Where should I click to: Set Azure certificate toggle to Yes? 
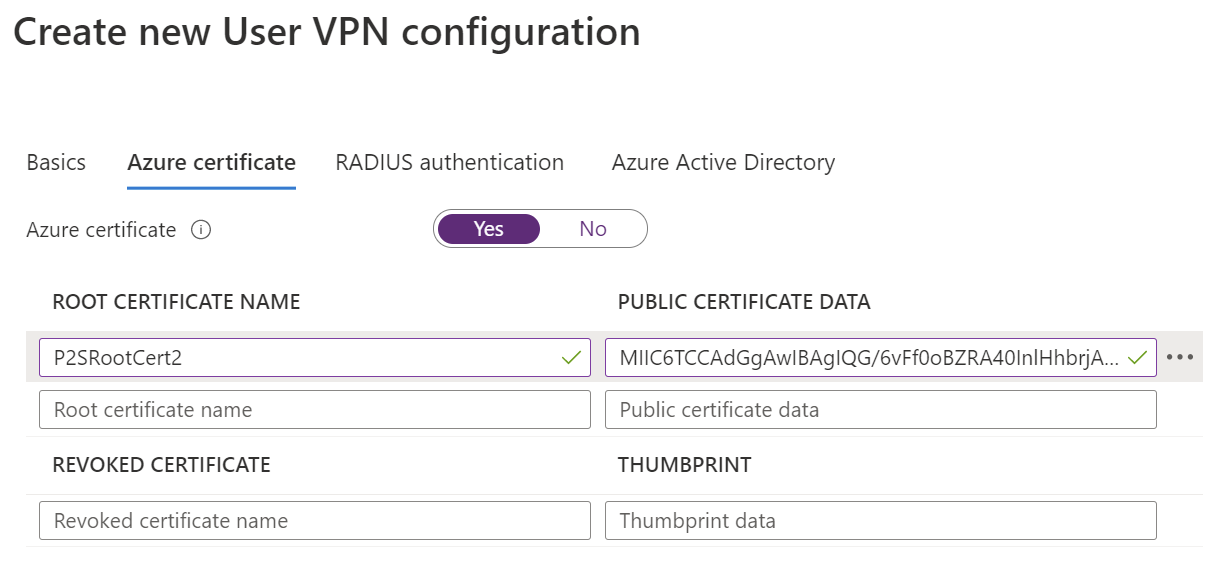(489, 229)
